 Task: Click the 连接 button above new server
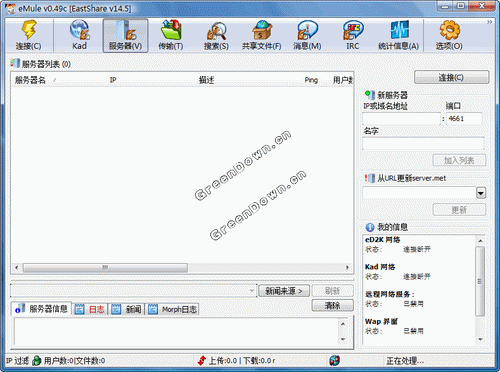(451, 77)
